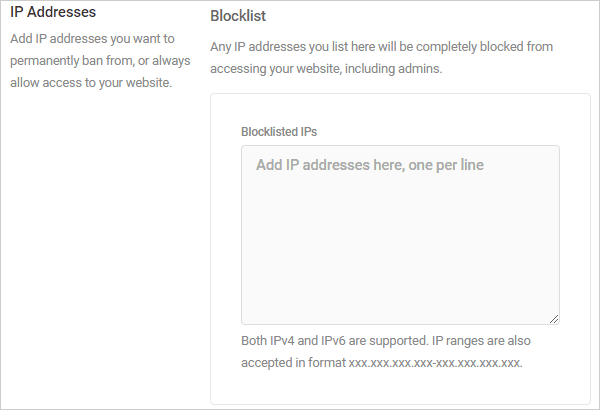Click 'allow access to your website.' line
Image resolution: width=600 pixels, height=410 pixels.
click(91, 83)
